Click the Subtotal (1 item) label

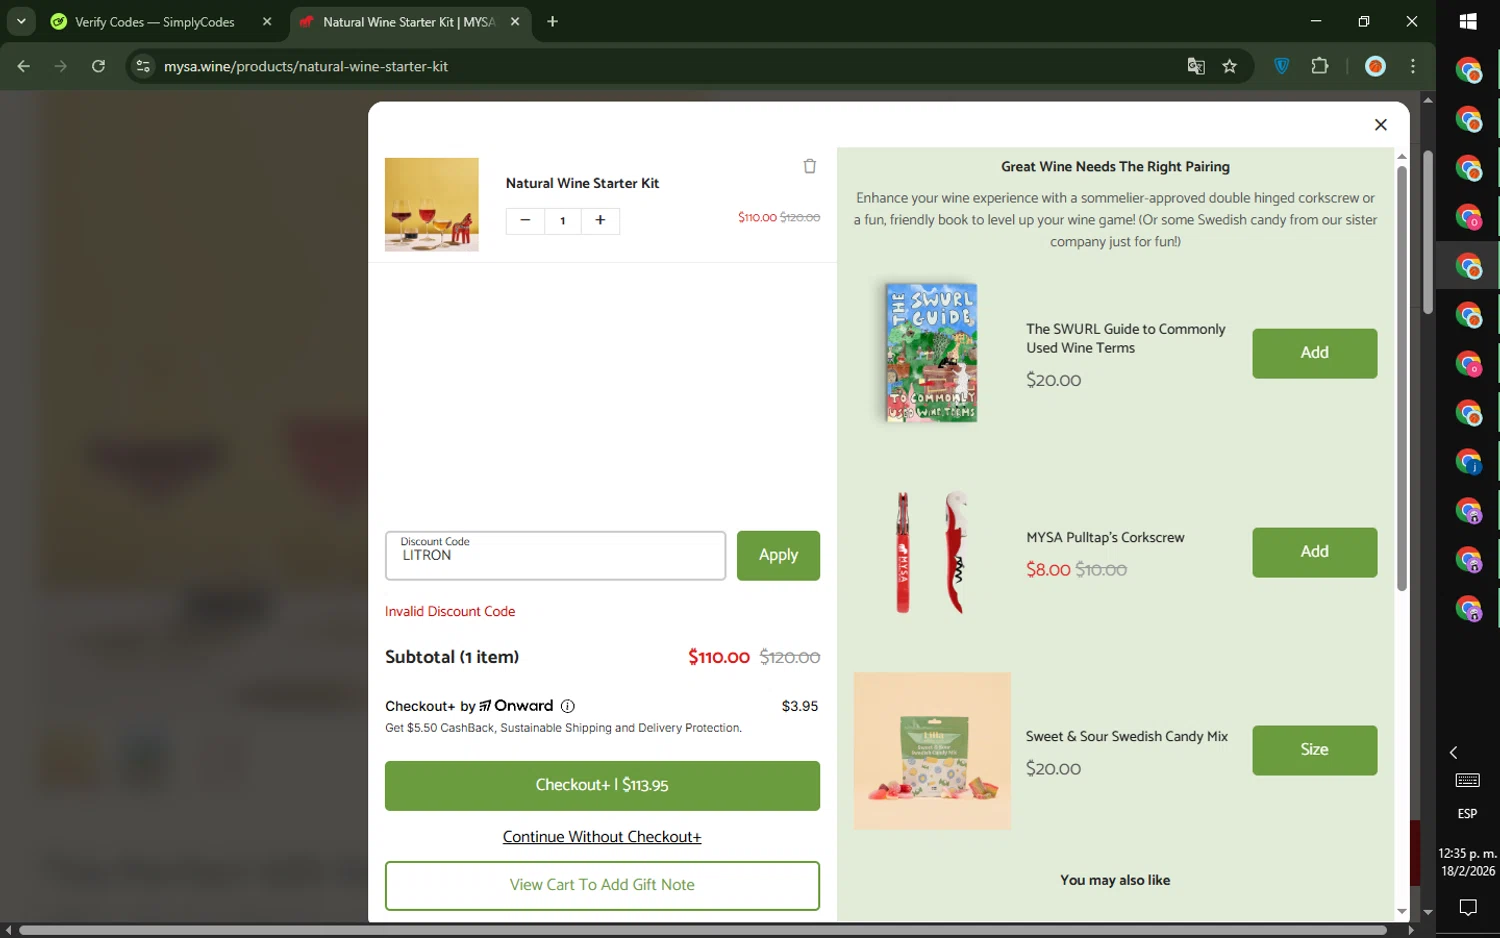[x=452, y=657]
